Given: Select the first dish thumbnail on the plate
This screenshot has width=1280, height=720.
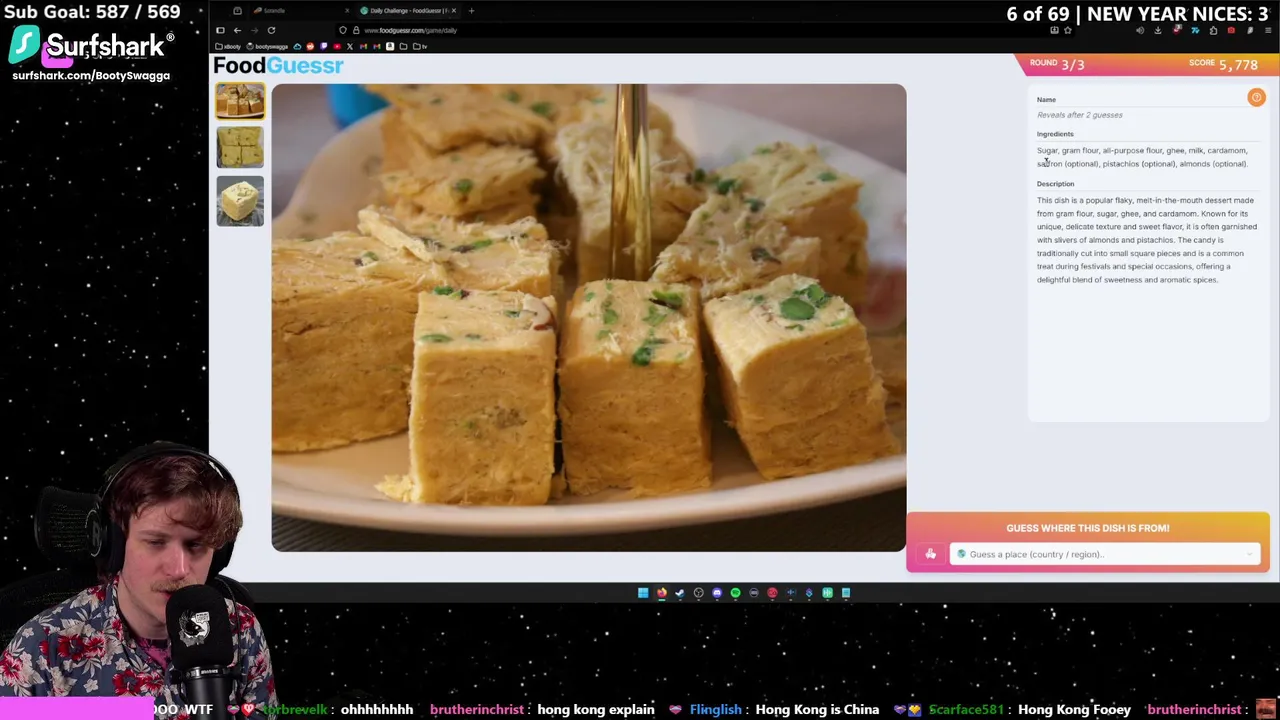Looking at the screenshot, I should pos(240,102).
